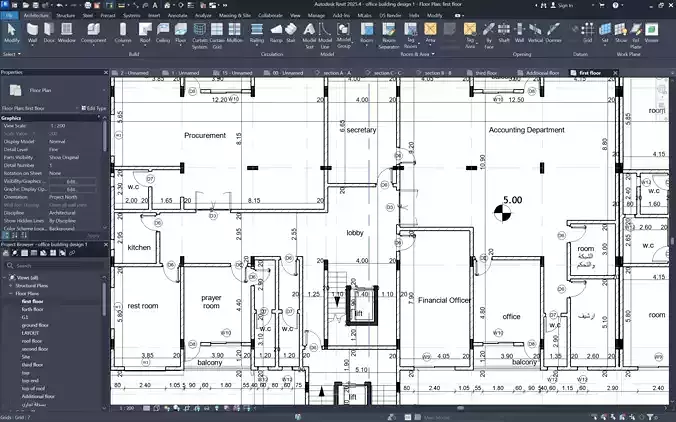Screen dimensions: 676x422
Task: Select the By Face opening tool
Action: (x=488, y=35)
